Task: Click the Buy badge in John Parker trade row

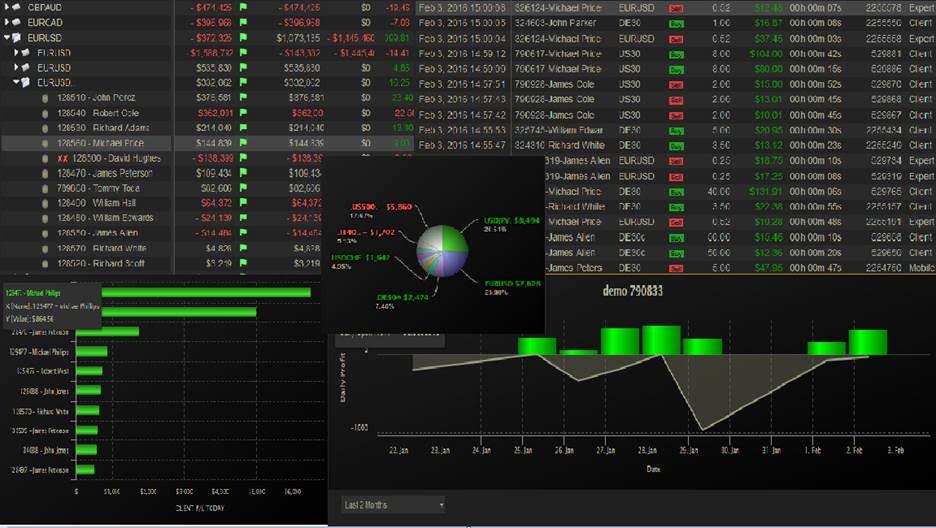Action: click(x=677, y=22)
